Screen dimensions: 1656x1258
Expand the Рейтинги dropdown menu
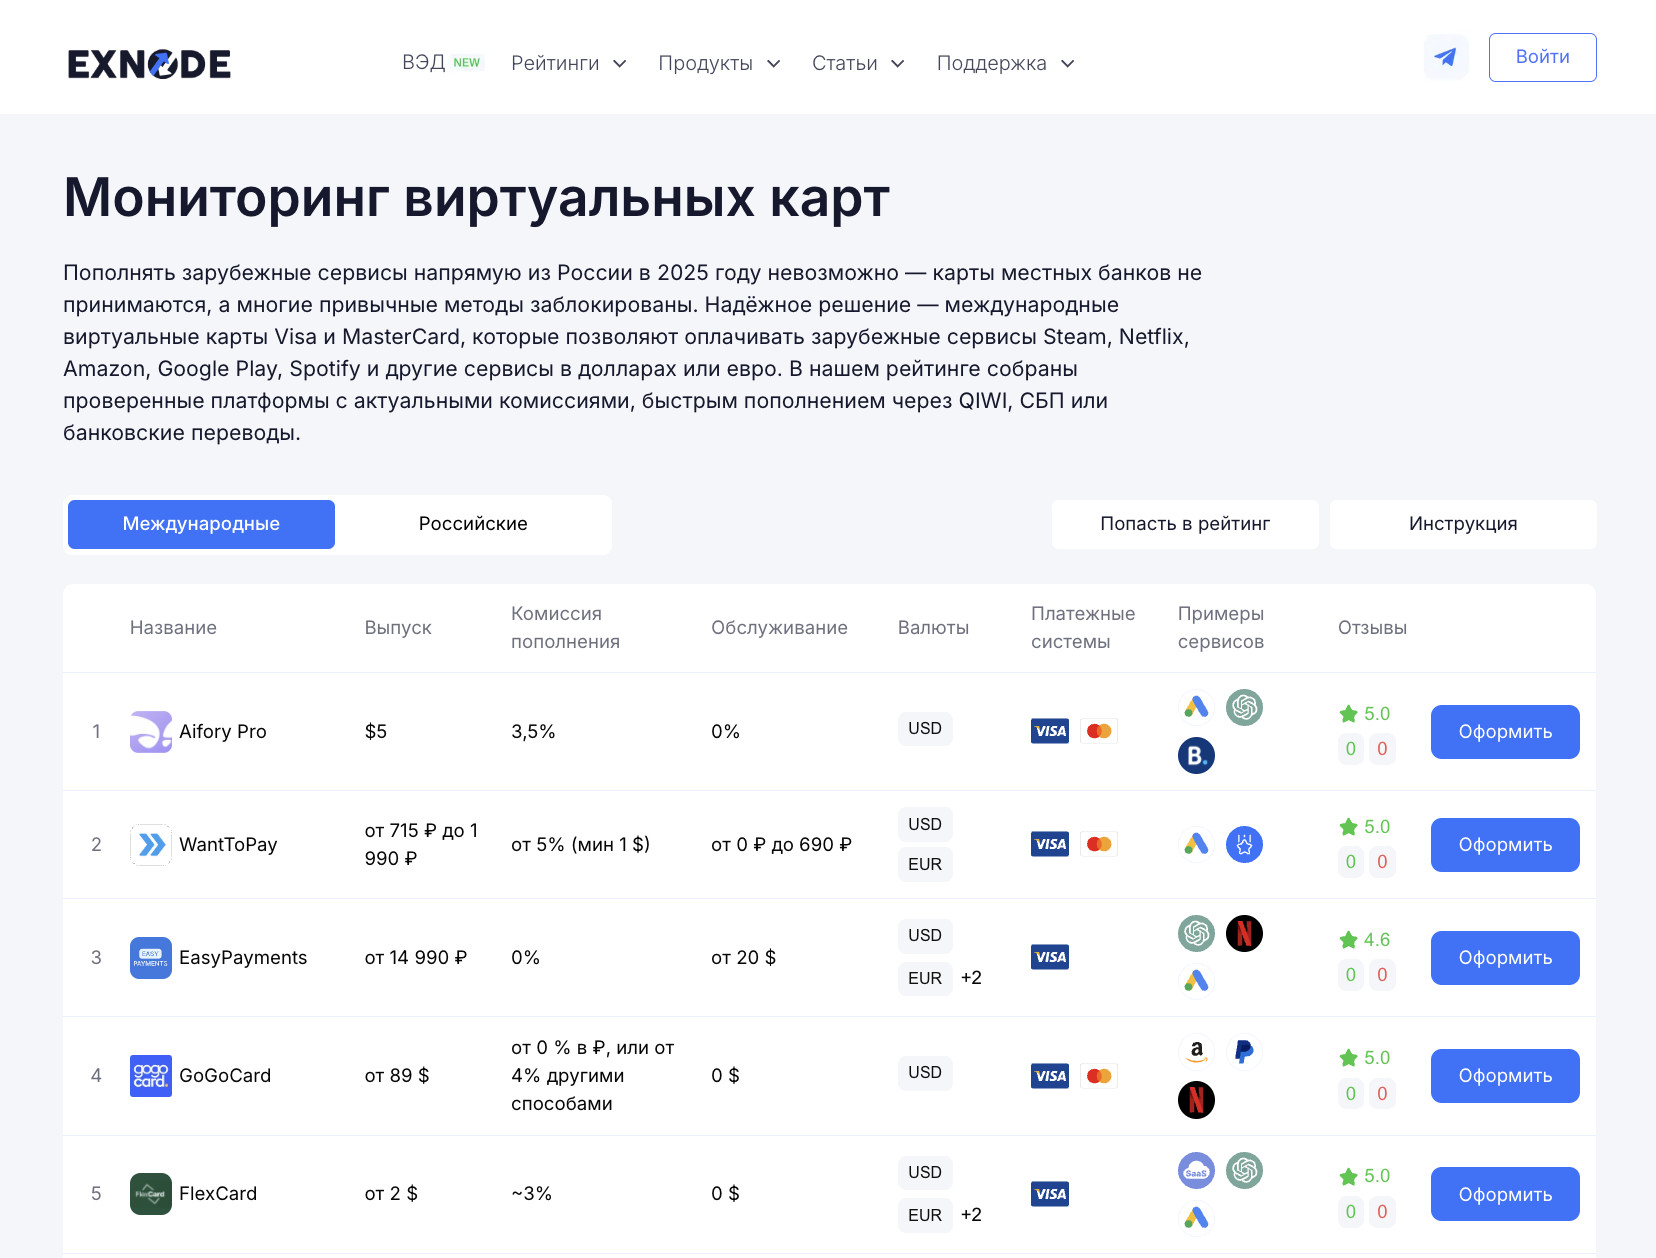pyautogui.click(x=569, y=63)
